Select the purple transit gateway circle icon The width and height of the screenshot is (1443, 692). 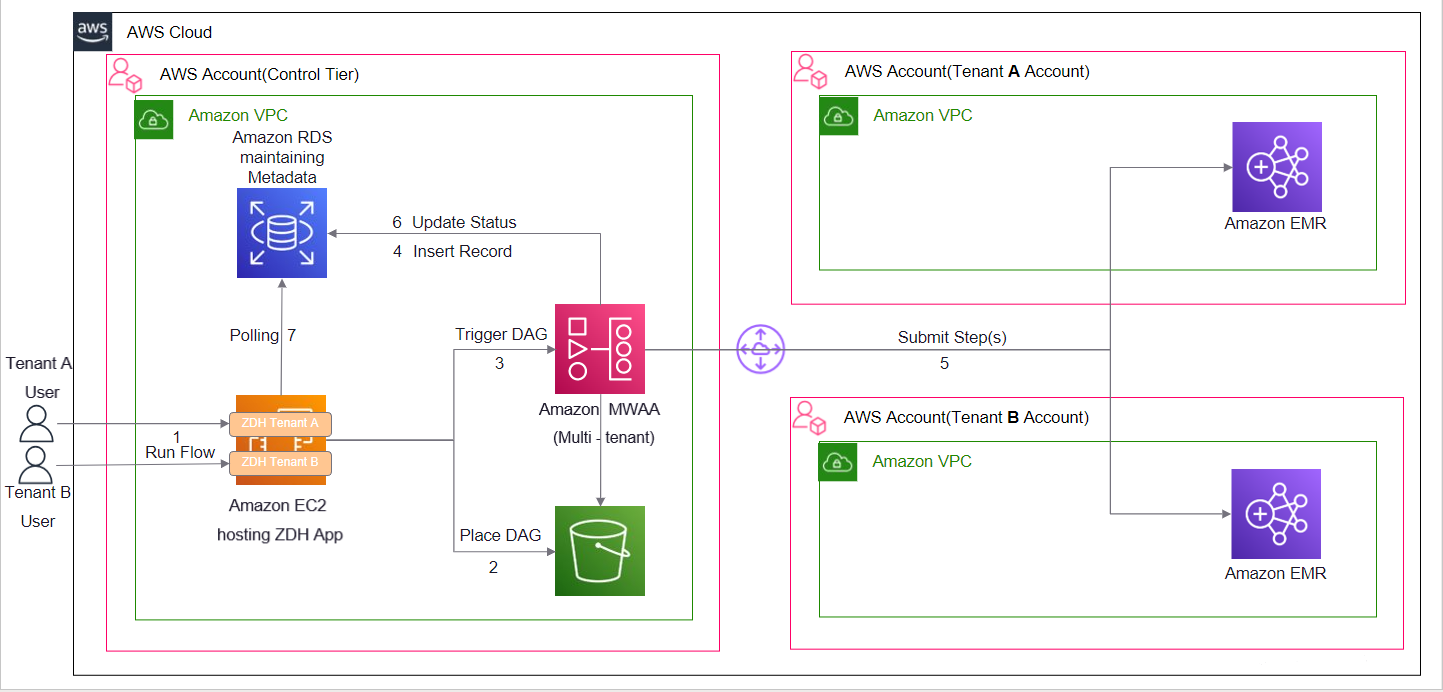(761, 349)
